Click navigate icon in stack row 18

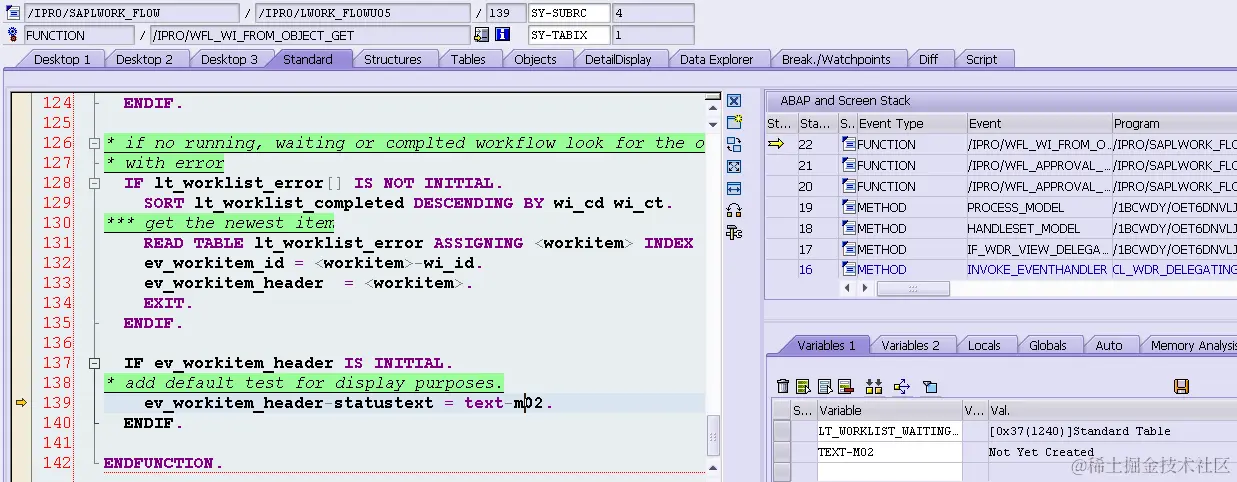pyautogui.click(x=849, y=228)
